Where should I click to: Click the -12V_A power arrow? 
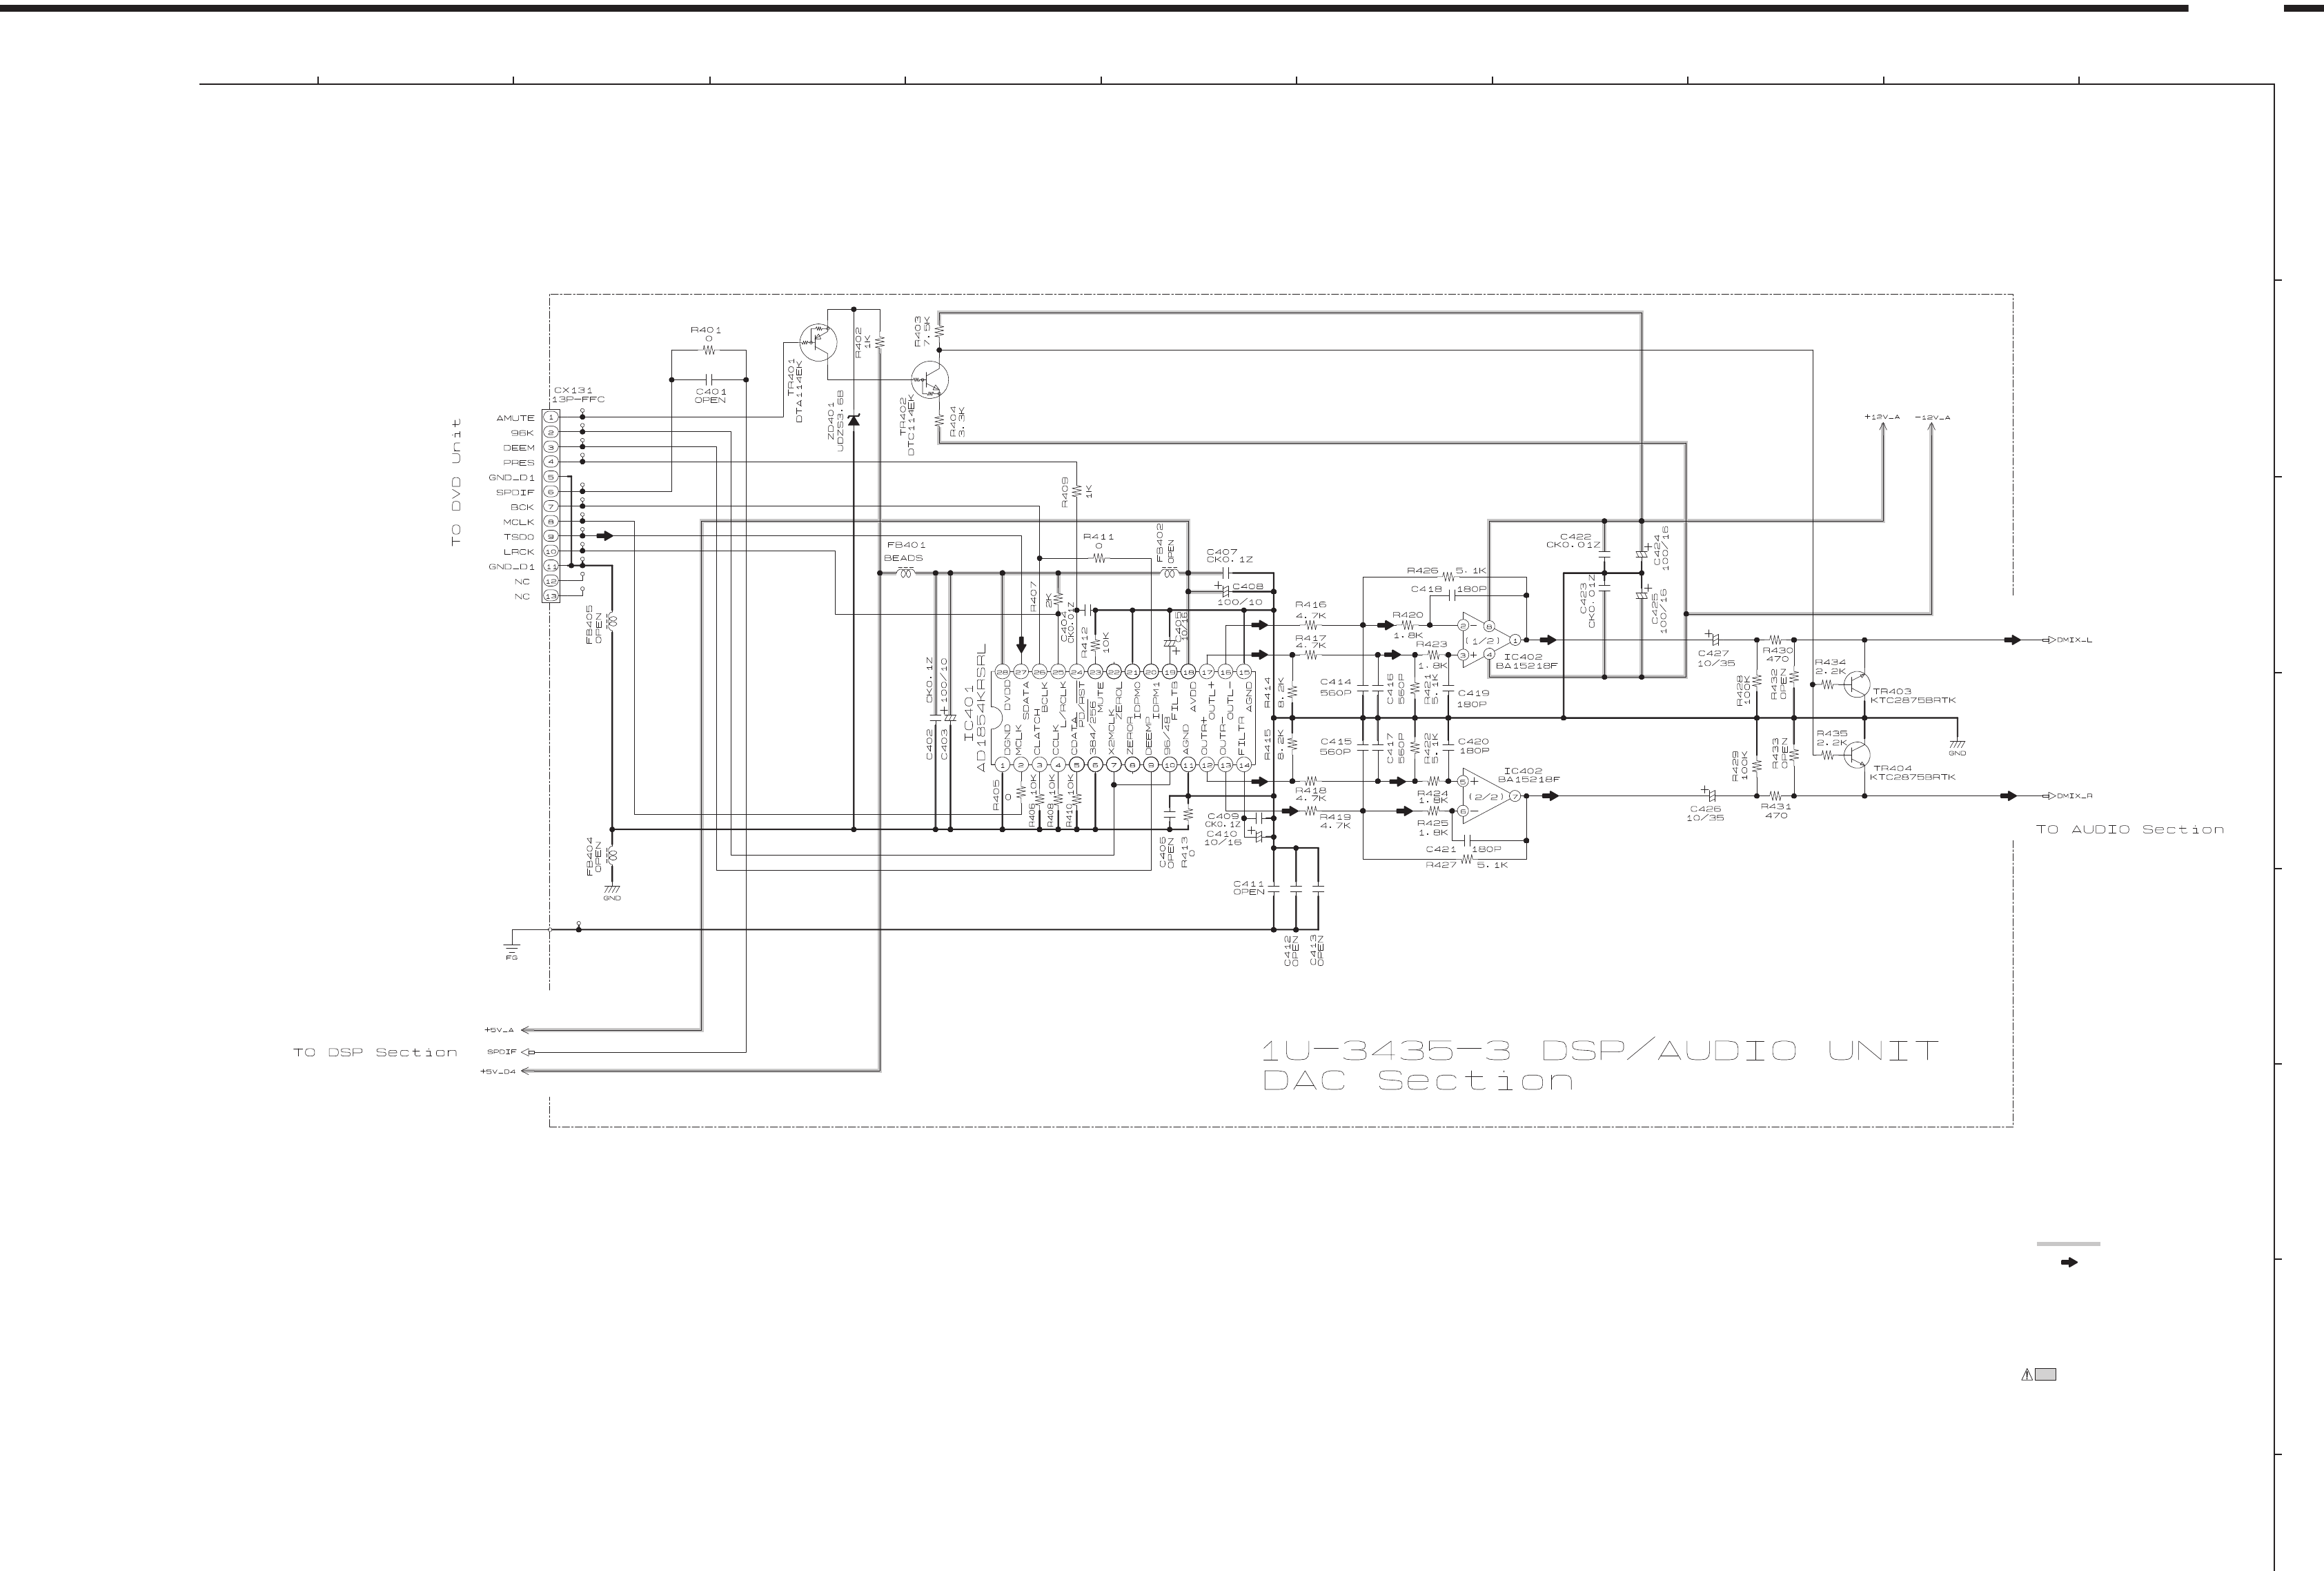pyautogui.click(x=1931, y=426)
